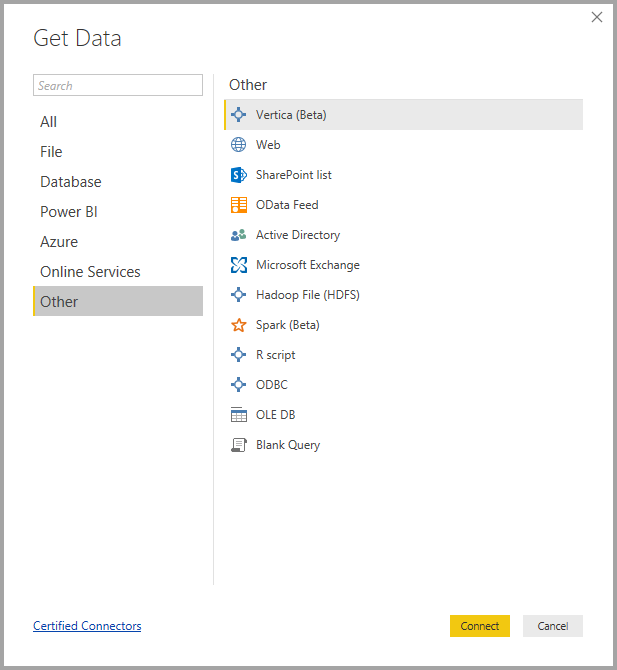Select Spark (Beta) text label

point(288,325)
